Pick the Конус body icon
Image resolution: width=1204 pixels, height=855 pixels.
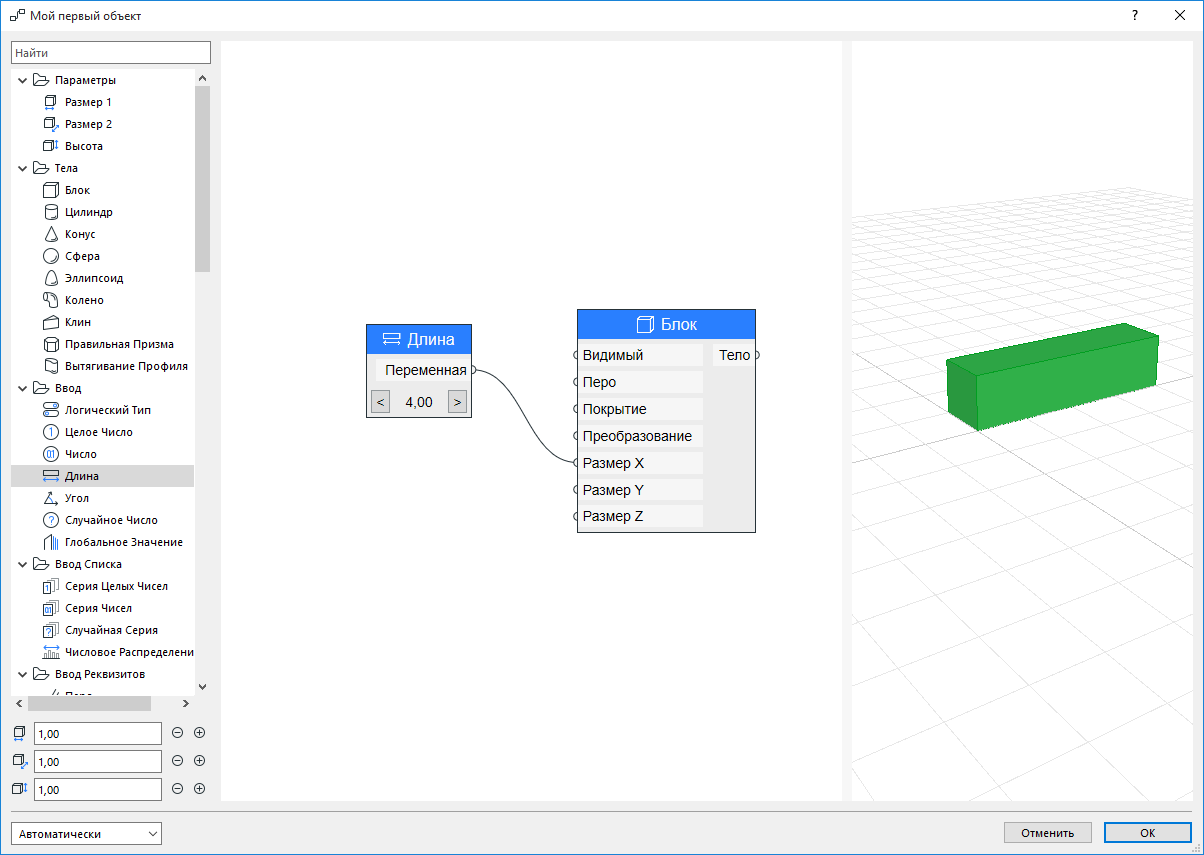[x=51, y=234]
